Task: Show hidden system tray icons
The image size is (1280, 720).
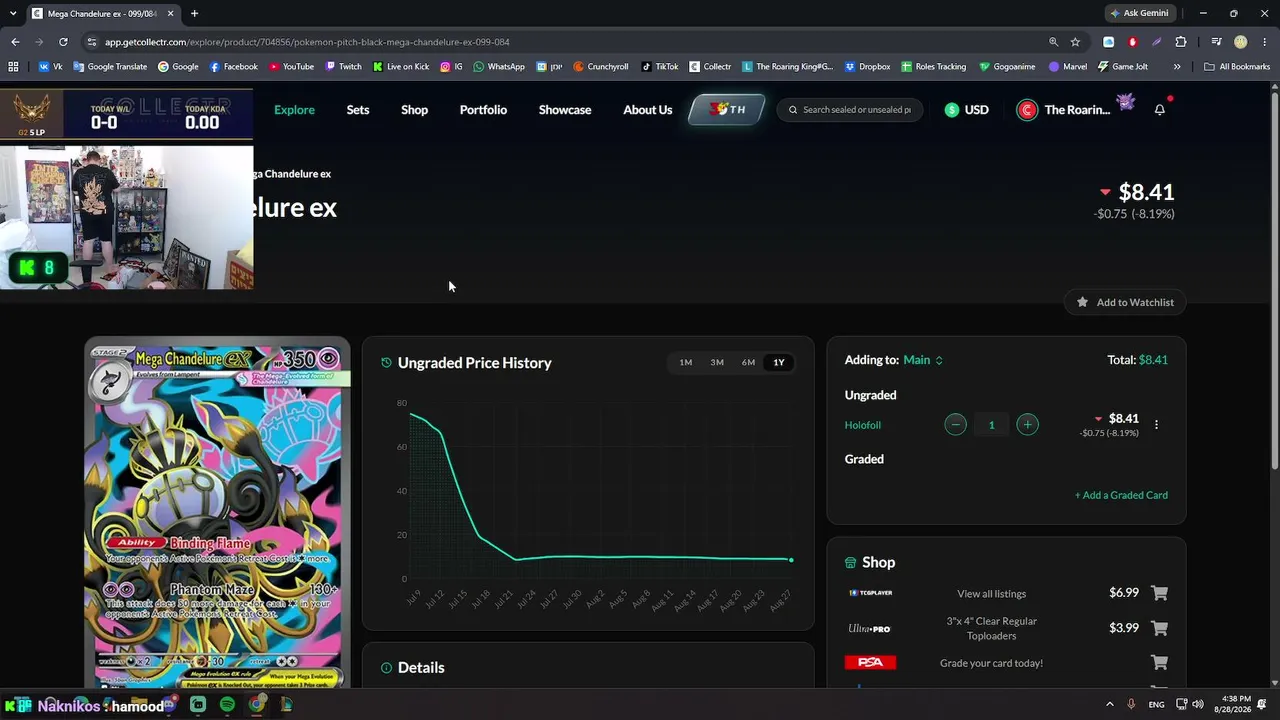Action: point(1109,705)
